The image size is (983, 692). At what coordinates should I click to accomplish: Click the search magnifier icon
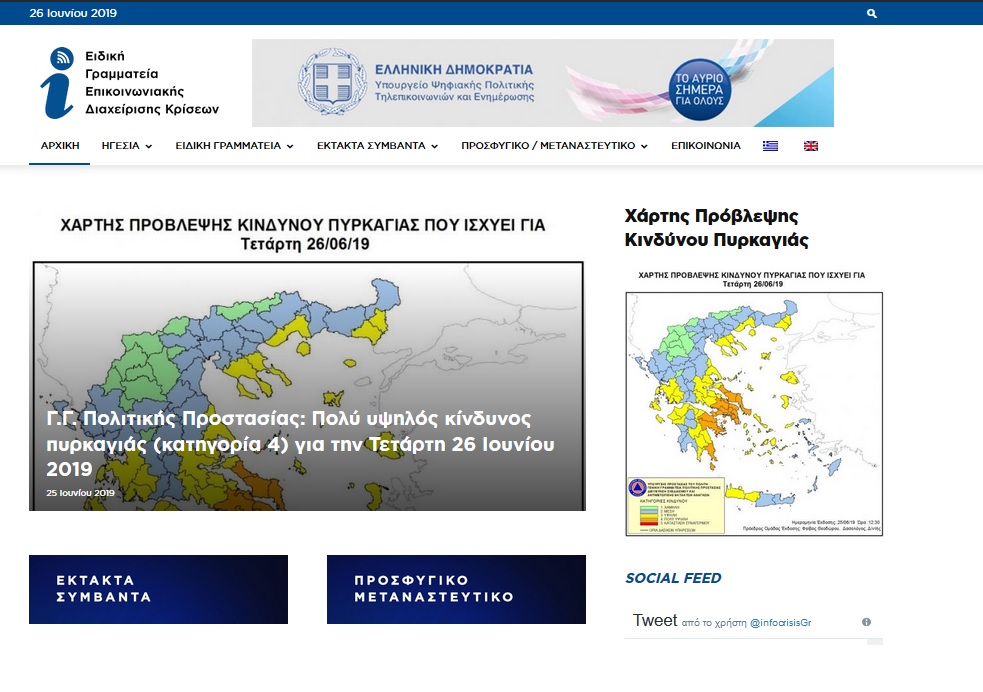click(871, 13)
